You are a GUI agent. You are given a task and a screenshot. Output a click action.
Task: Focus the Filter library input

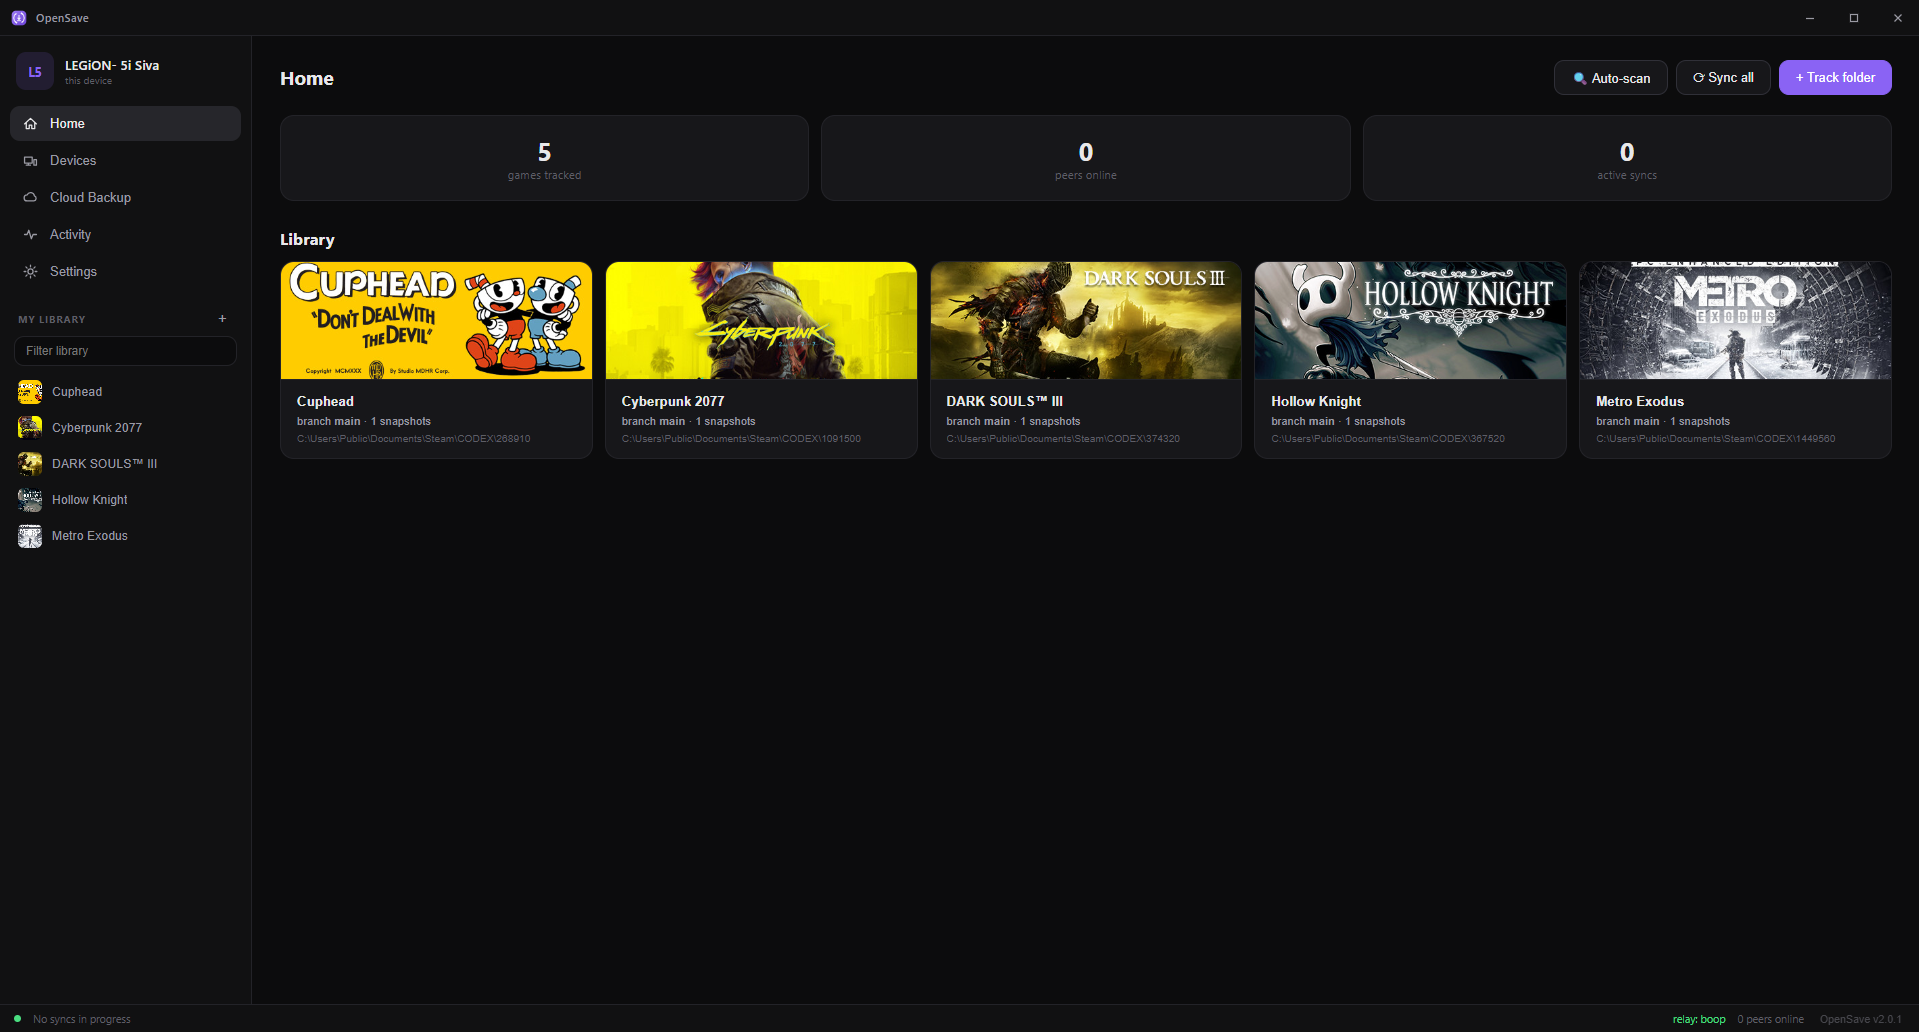[x=125, y=351]
